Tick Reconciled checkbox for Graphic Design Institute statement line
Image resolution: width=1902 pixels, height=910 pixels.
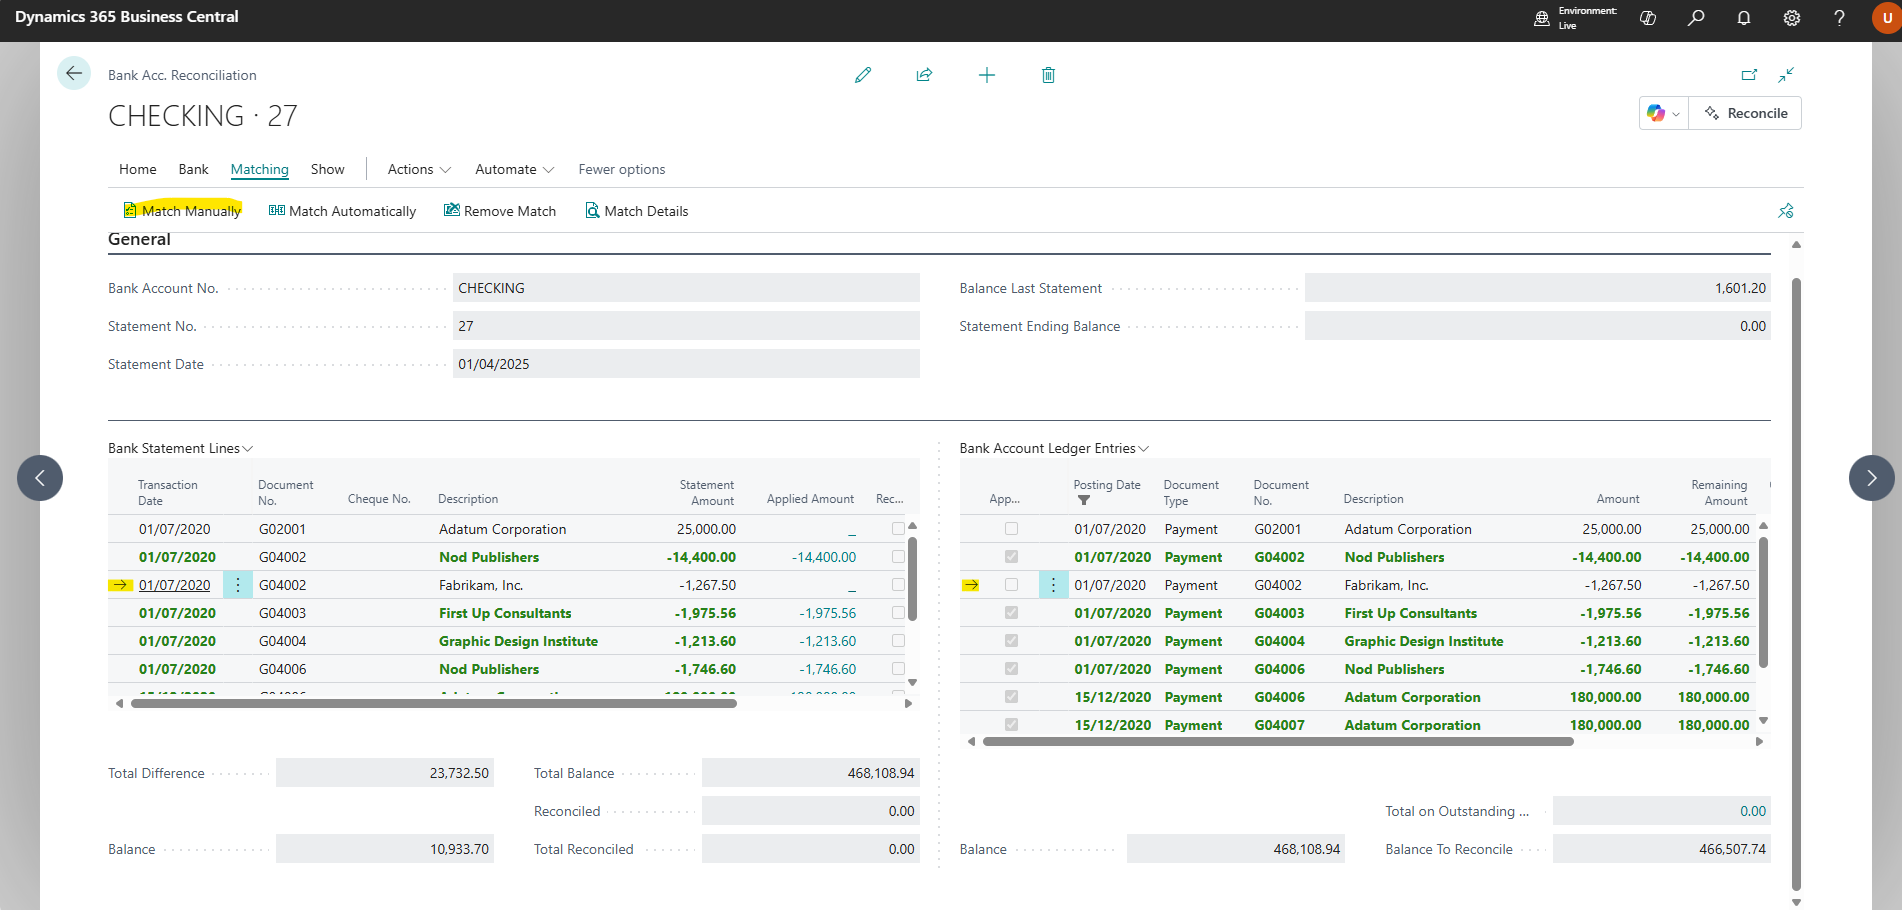[x=898, y=641]
